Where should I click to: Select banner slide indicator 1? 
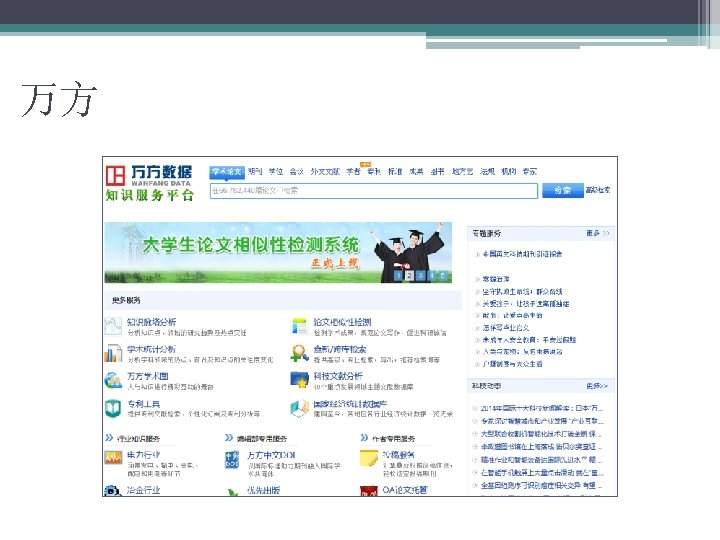pyautogui.click(x=398, y=276)
